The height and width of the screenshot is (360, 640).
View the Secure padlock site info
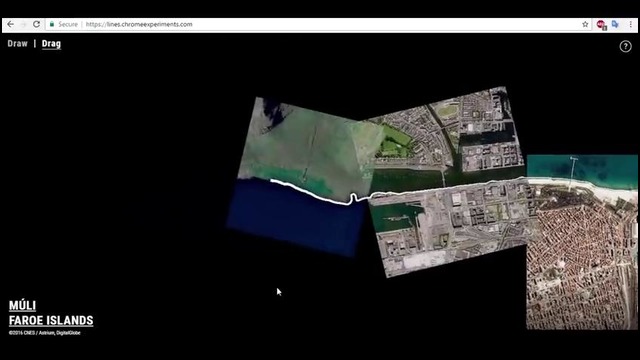click(x=64, y=24)
